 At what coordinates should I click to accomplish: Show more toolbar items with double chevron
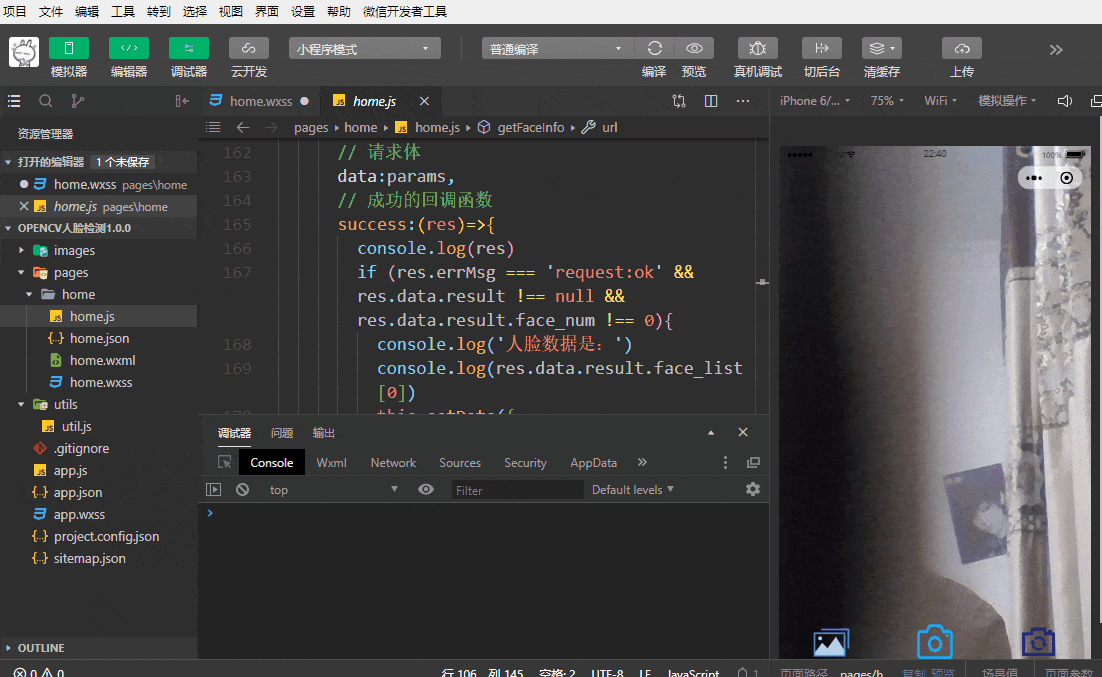(x=1056, y=50)
